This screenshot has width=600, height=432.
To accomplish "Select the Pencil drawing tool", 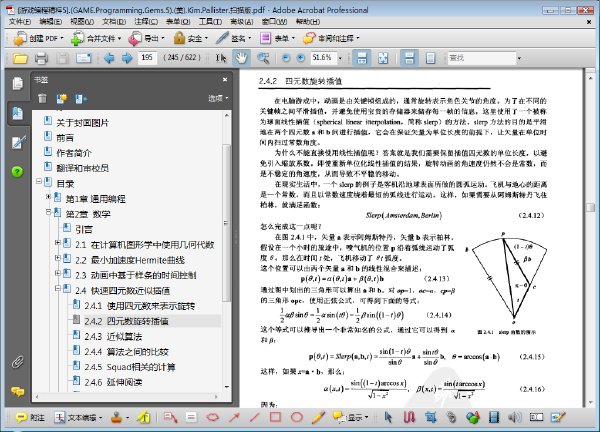I will tap(318, 417).
